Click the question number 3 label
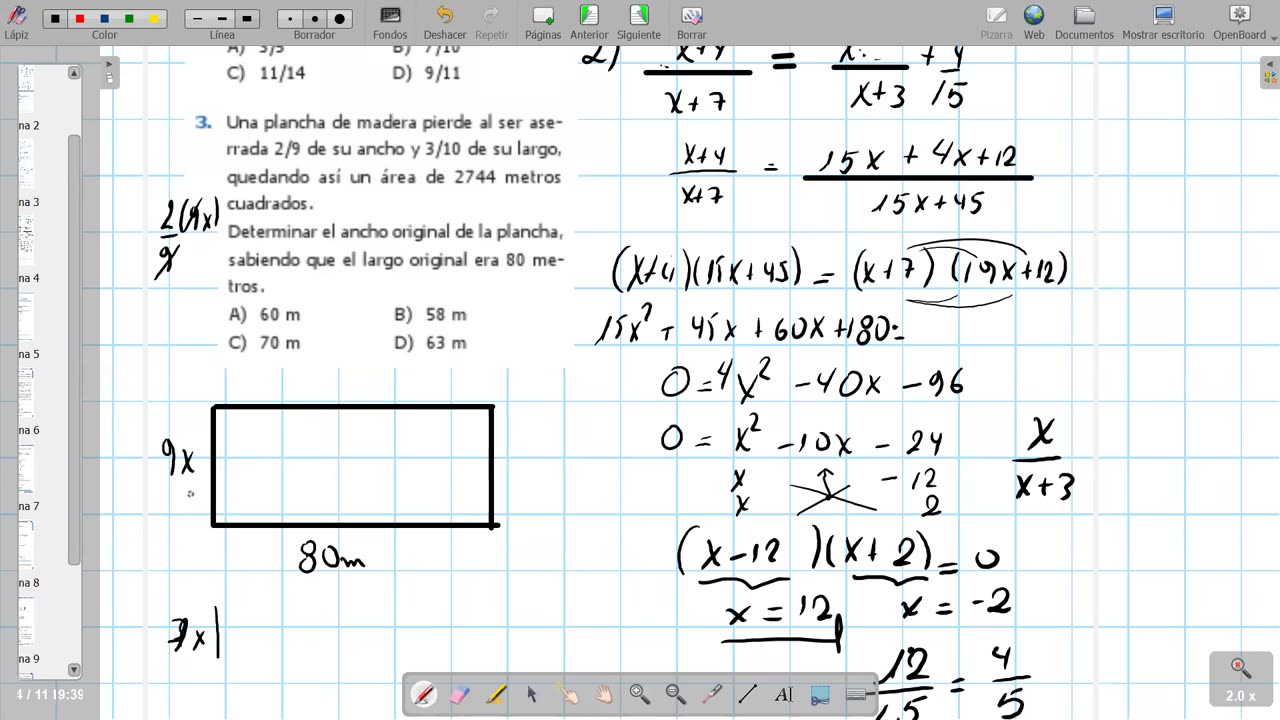The image size is (1280, 720). pos(204,122)
